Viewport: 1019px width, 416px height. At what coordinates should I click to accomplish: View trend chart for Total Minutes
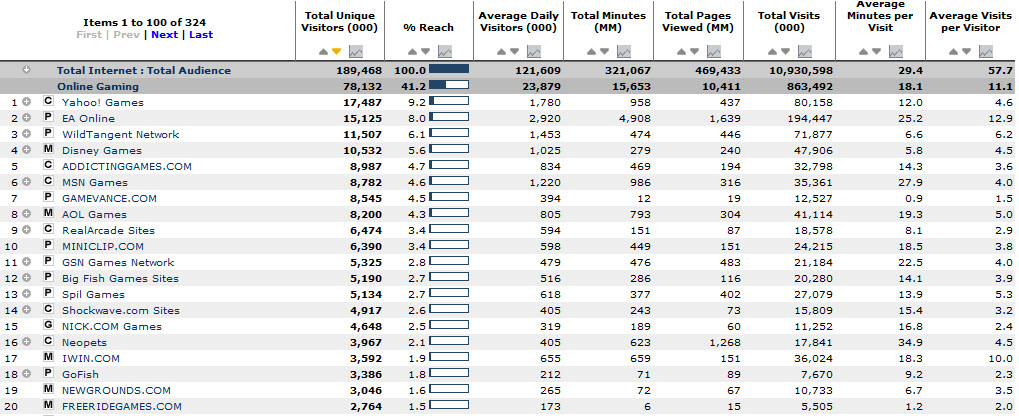click(623, 51)
